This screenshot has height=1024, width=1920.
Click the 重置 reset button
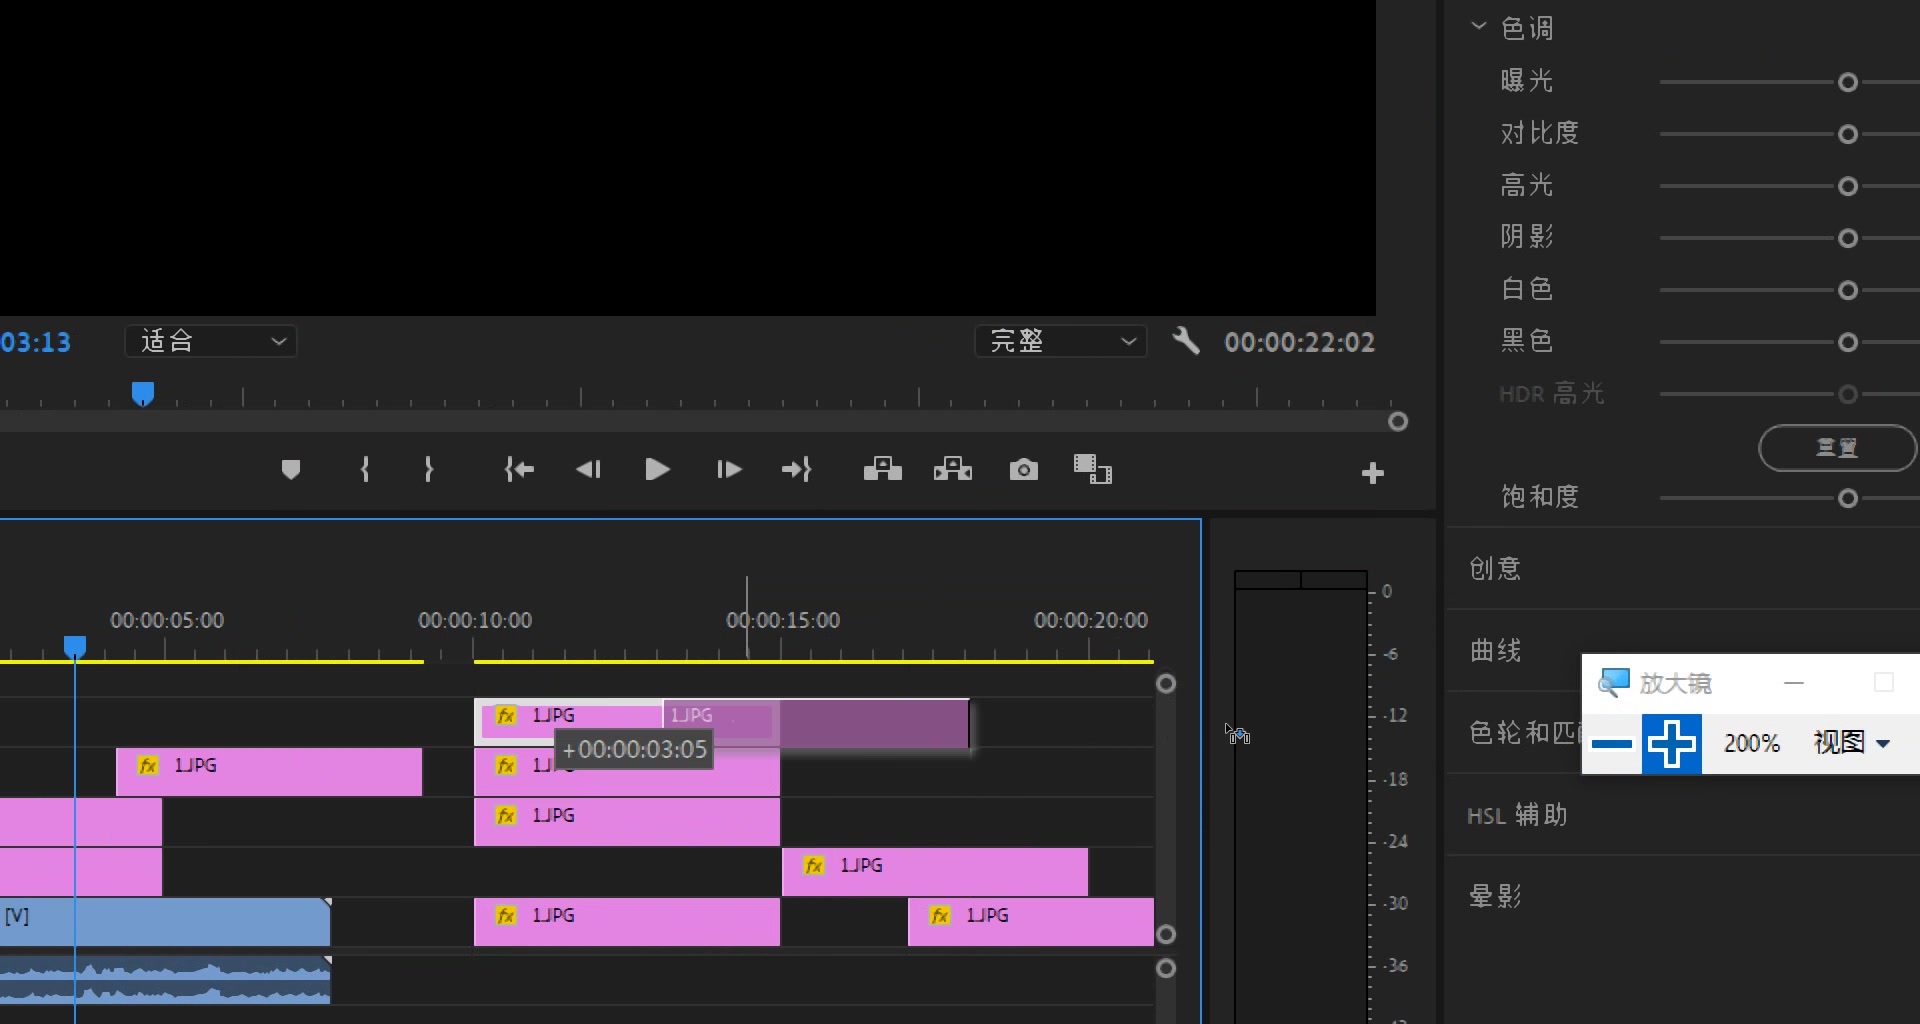(1837, 448)
